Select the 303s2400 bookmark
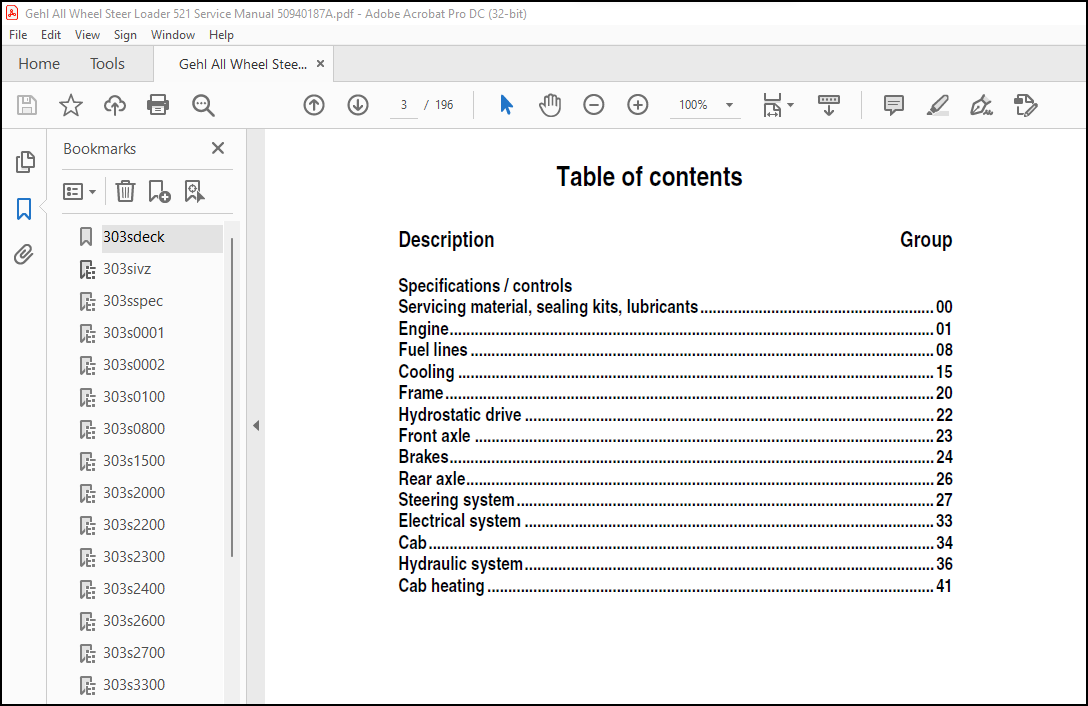This screenshot has height=706, width=1088. [x=134, y=588]
